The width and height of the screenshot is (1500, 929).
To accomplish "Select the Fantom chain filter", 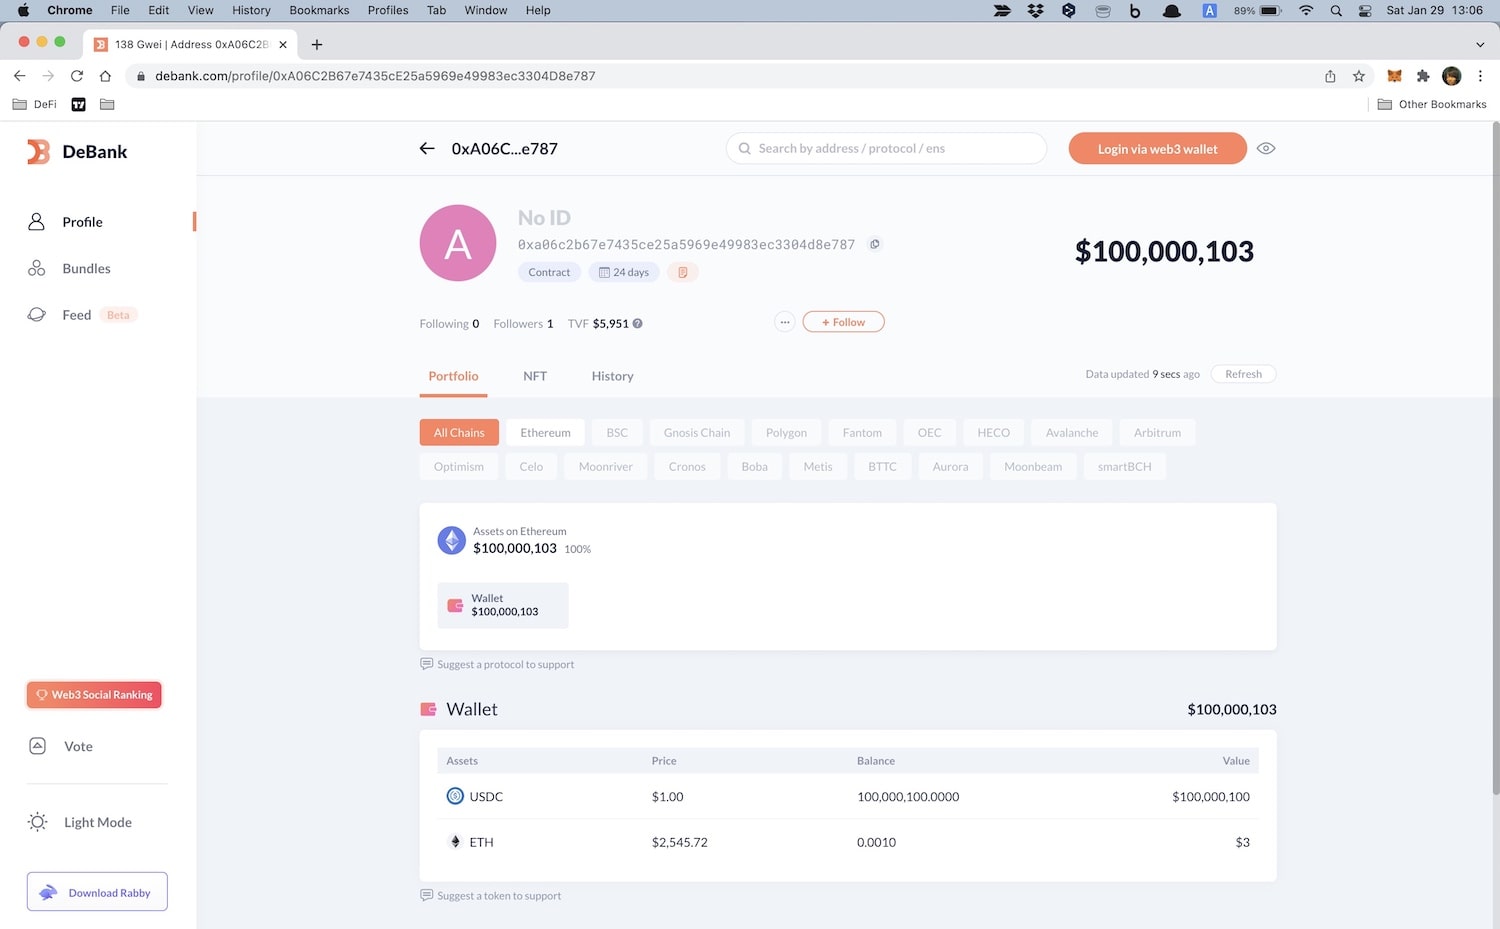I will pos(862,432).
